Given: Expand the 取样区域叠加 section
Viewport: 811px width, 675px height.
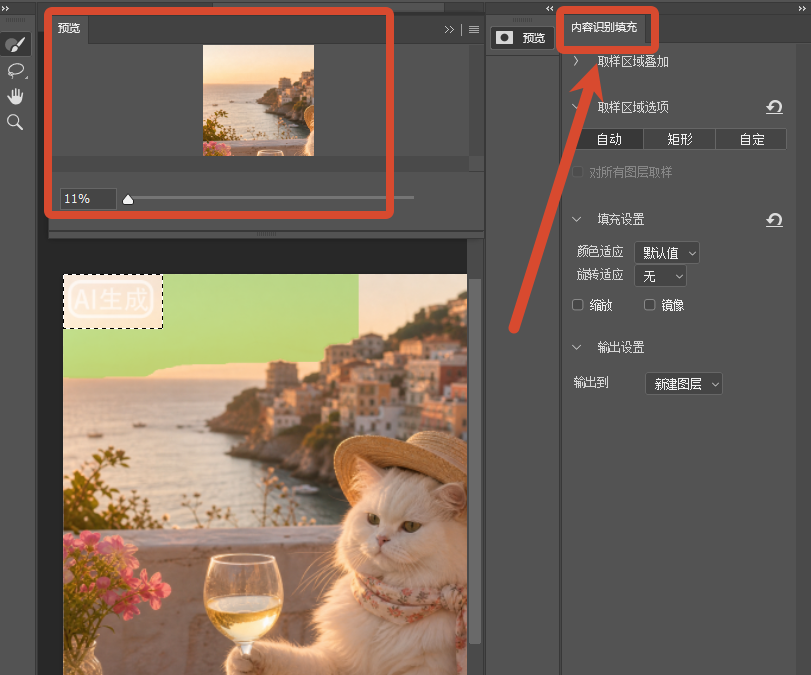Looking at the screenshot, I should [576, 62].
